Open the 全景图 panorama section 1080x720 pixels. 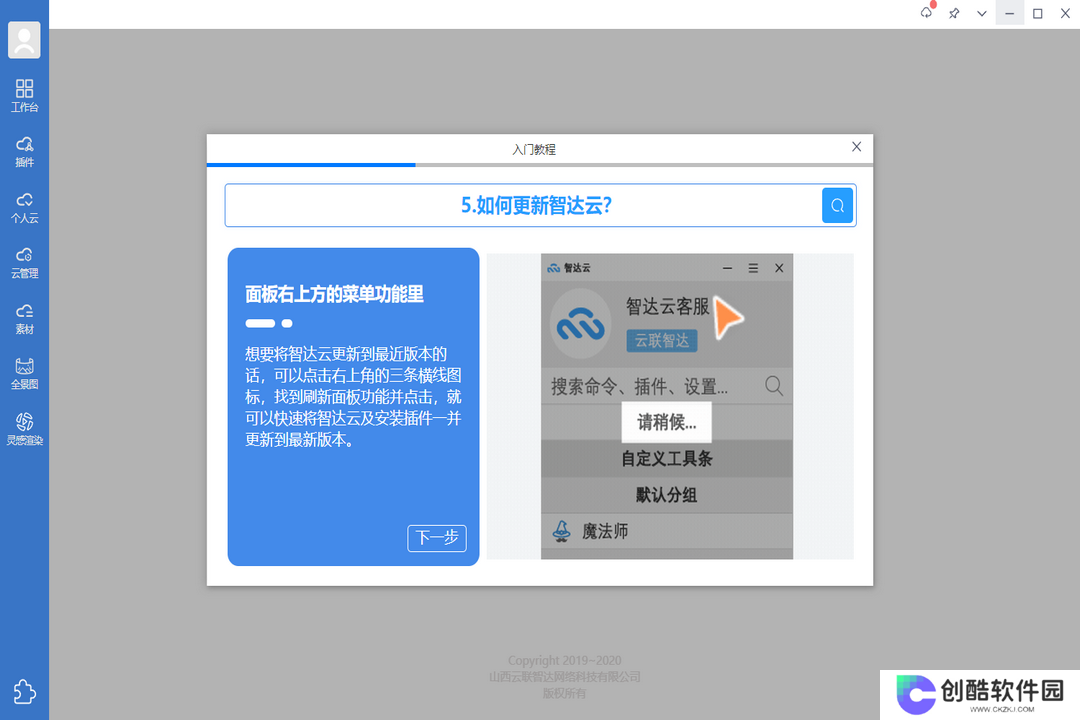pyautogui.click(x=24, y=373)
